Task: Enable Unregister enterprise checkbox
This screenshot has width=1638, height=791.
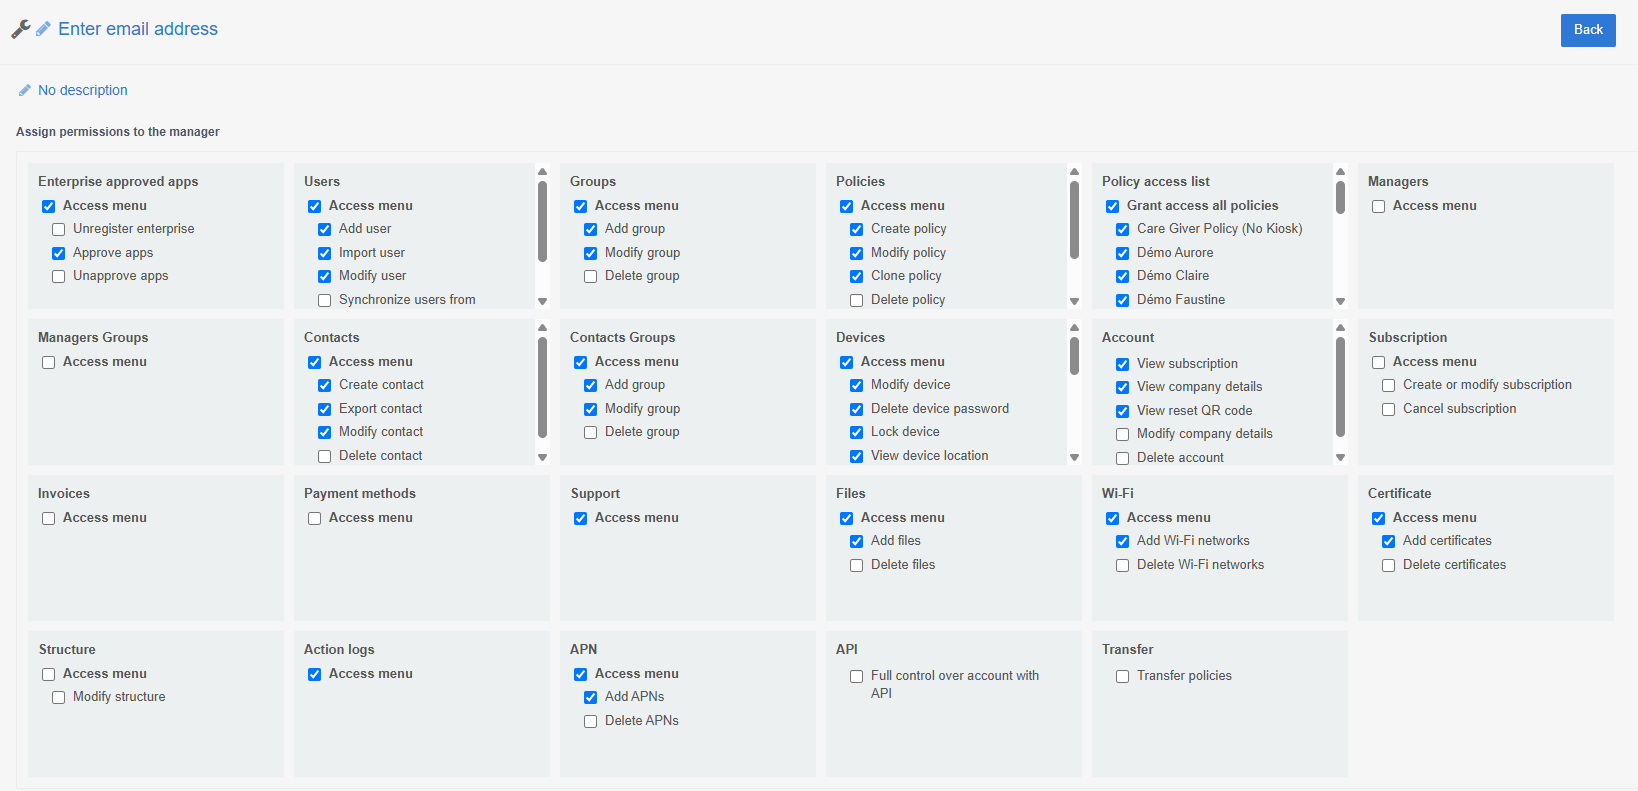Action: (x=59, y=229)
